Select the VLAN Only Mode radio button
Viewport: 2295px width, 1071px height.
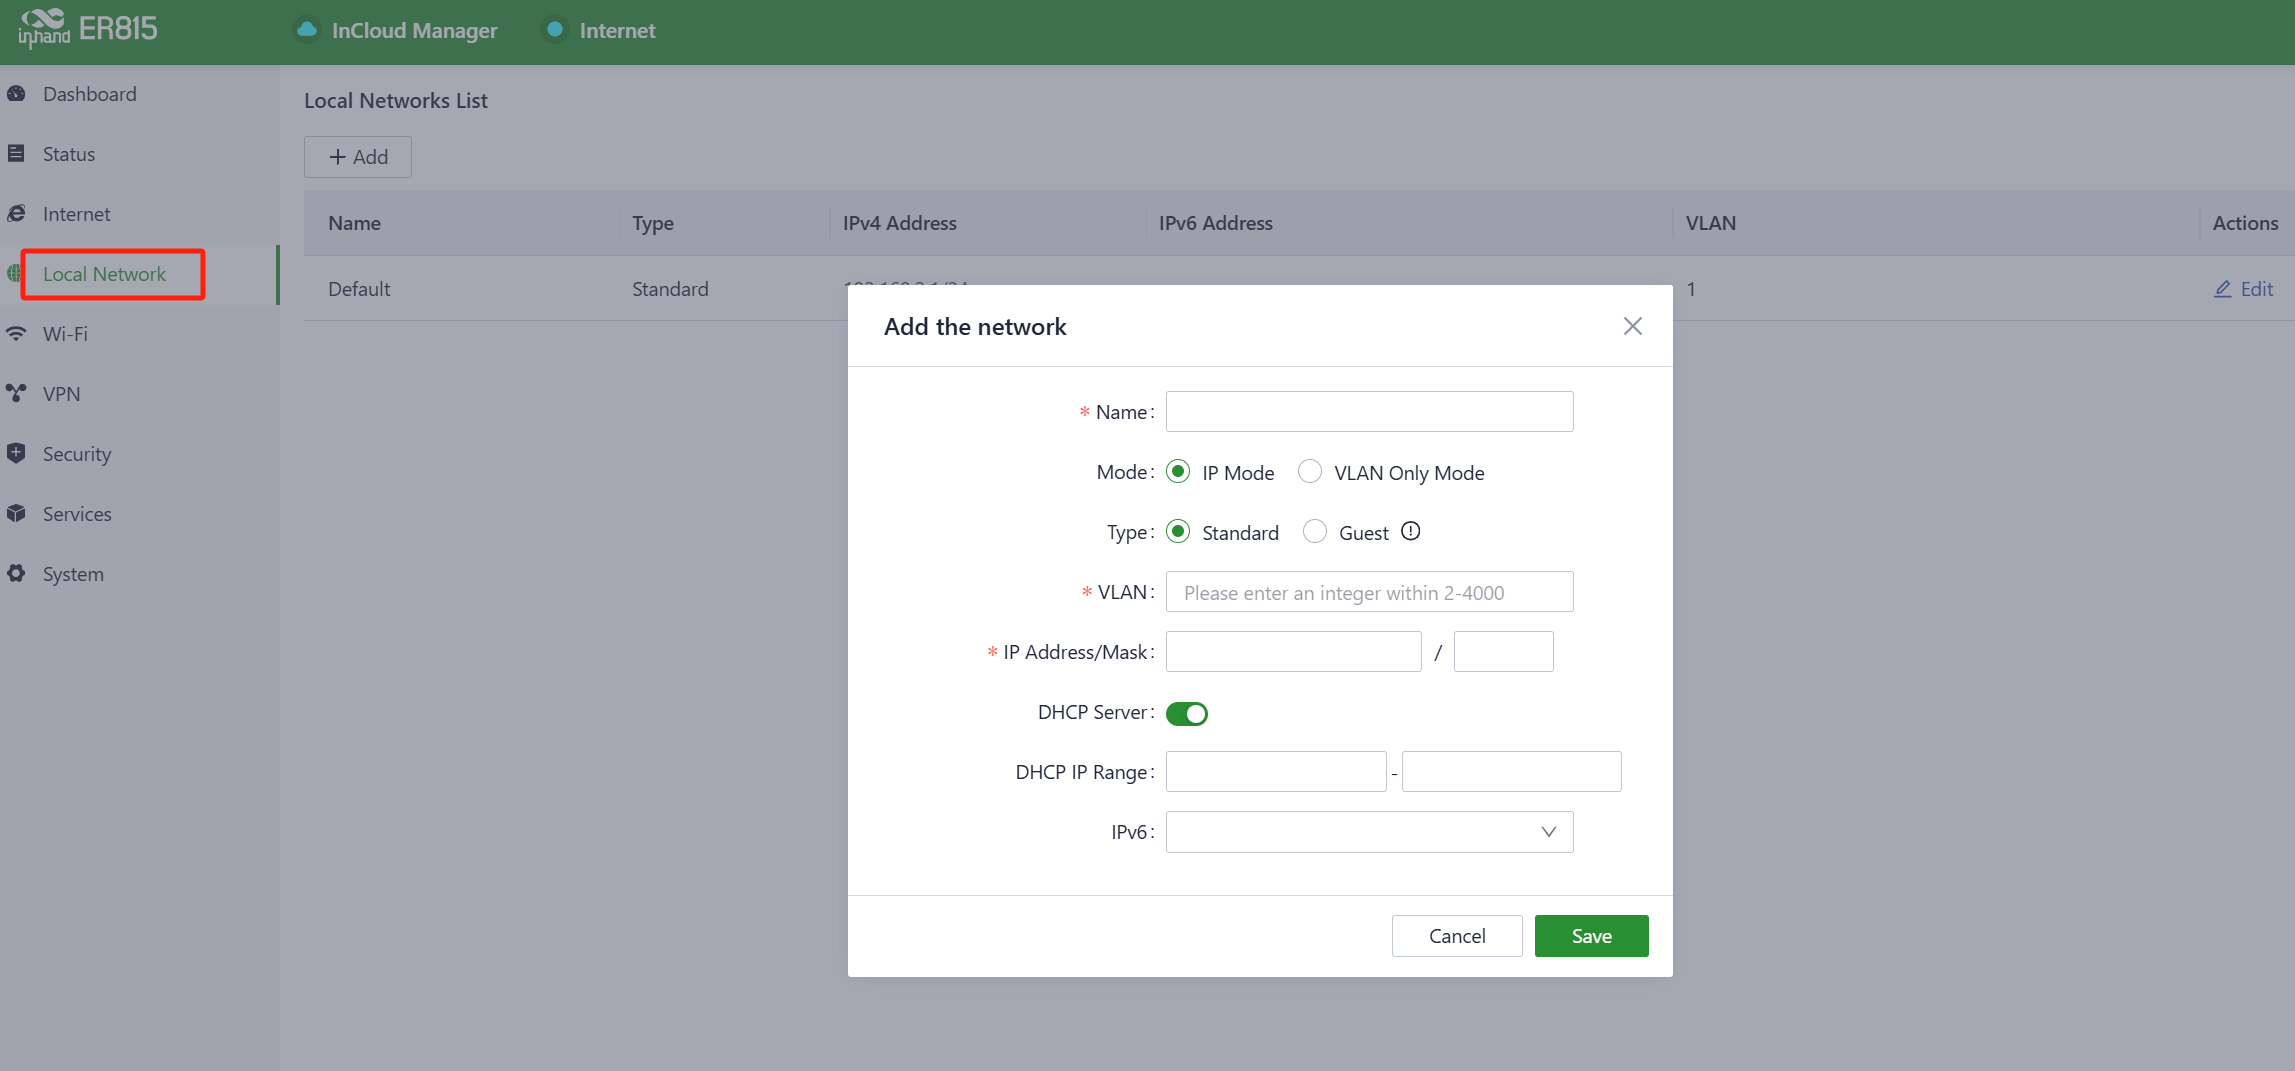[x=1310, y=472]
